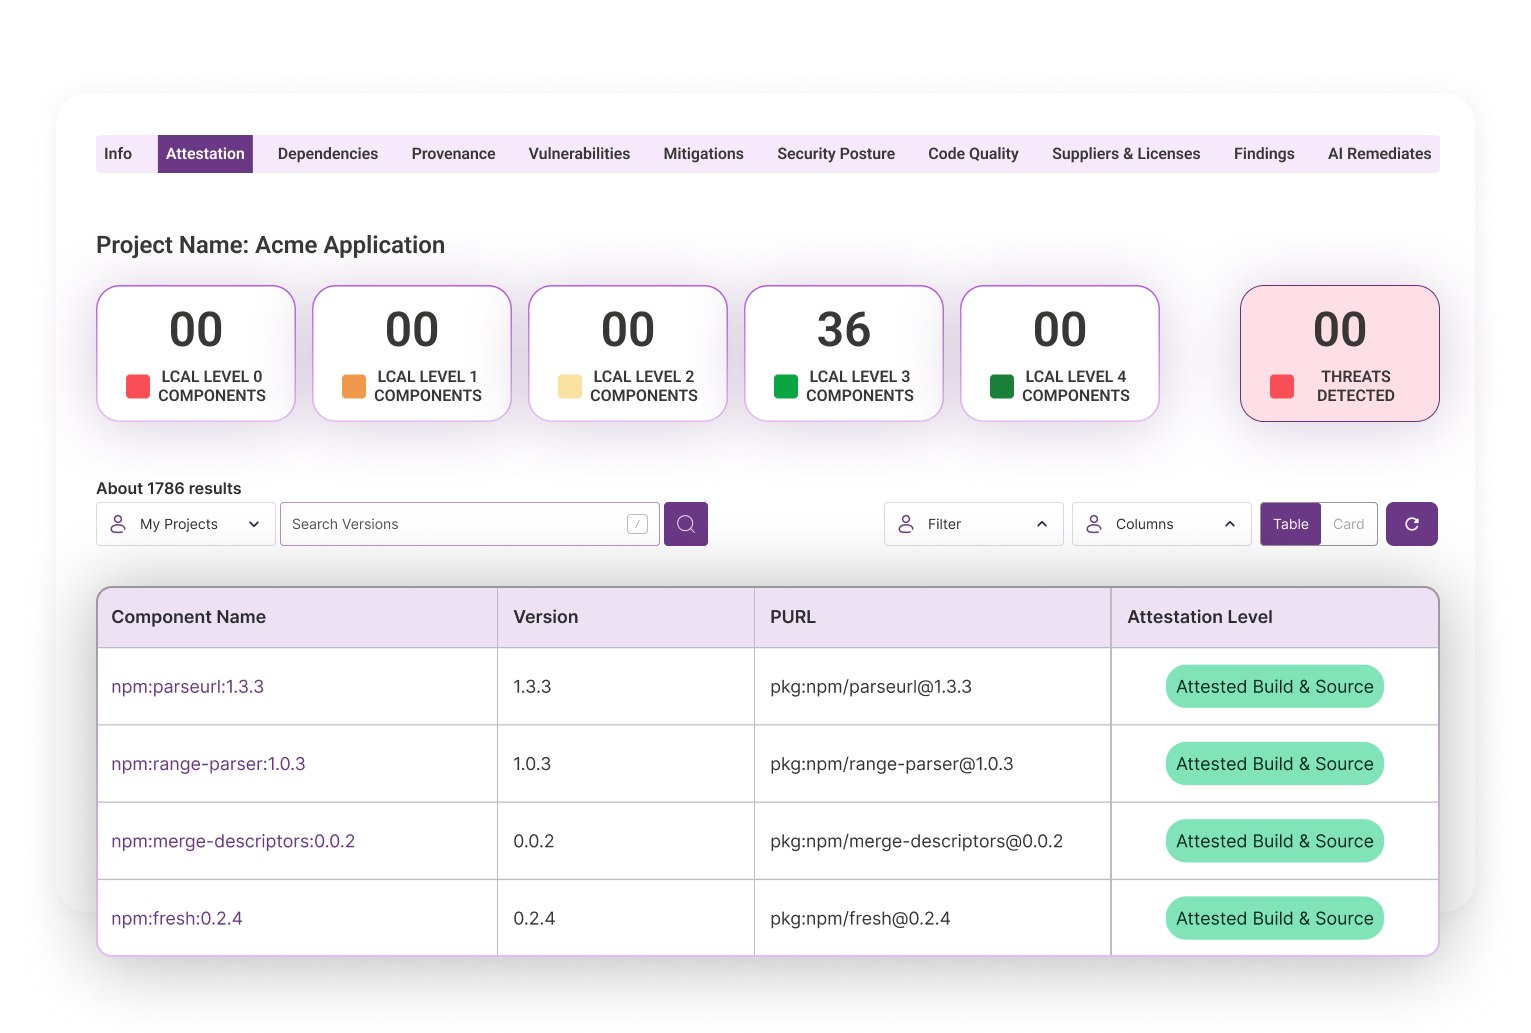Click the user icon in My Projects

coord(118,524)
